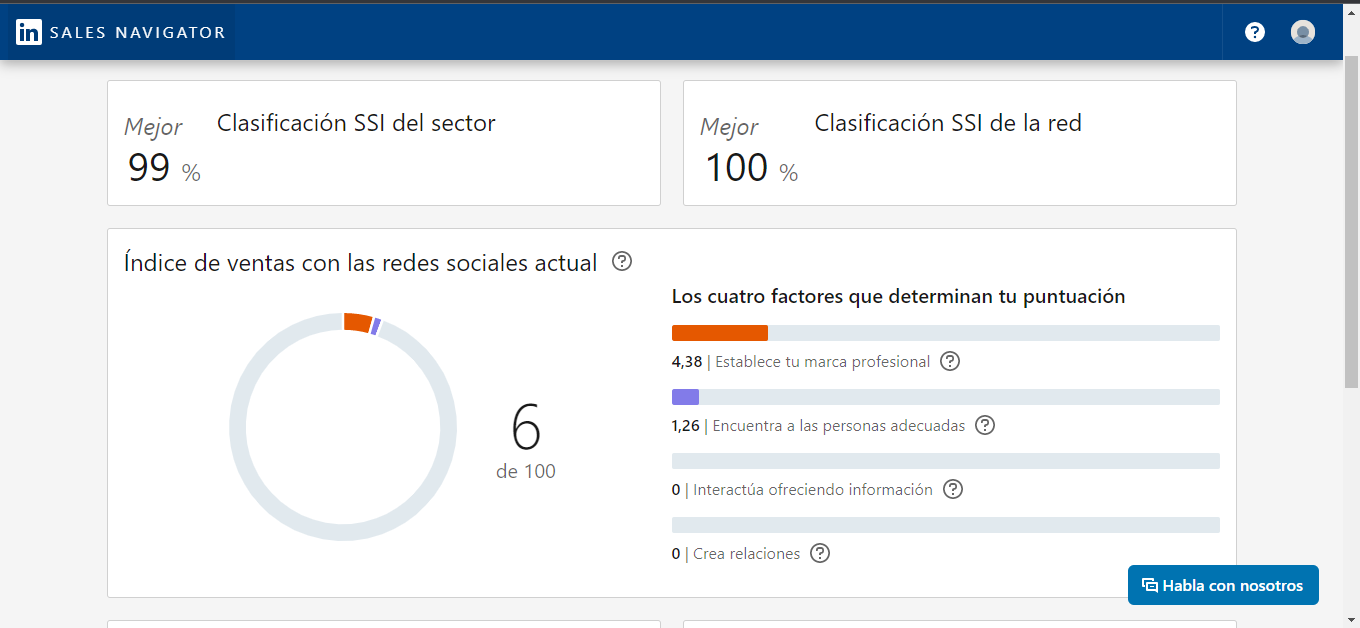Click the 99 % sector ranking value

164,168
